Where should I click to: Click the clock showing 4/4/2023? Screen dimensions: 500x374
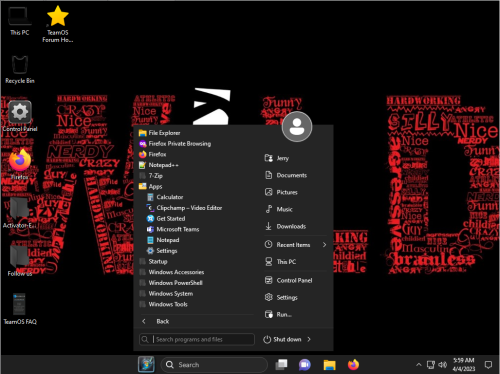(463, 365)
